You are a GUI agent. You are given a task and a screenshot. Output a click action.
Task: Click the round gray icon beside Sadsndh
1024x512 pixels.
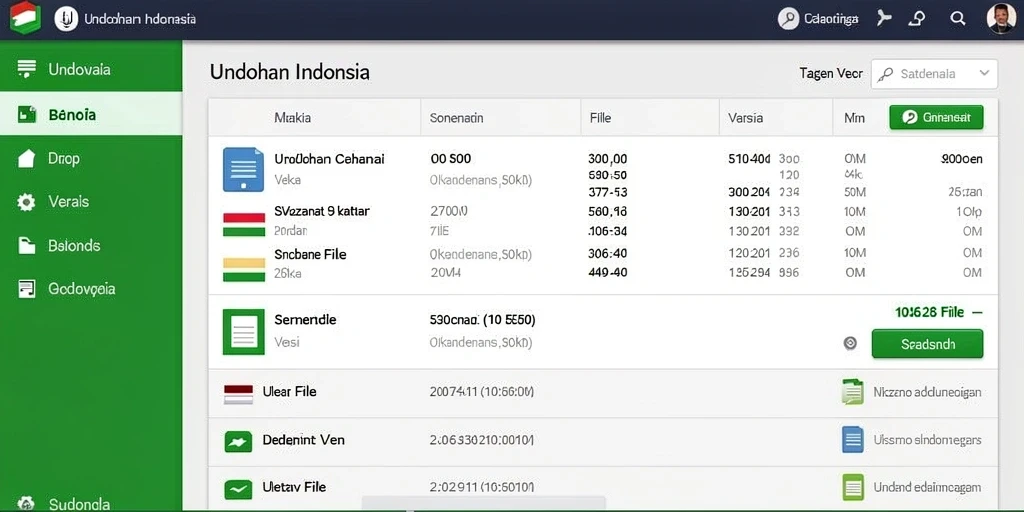850,343
